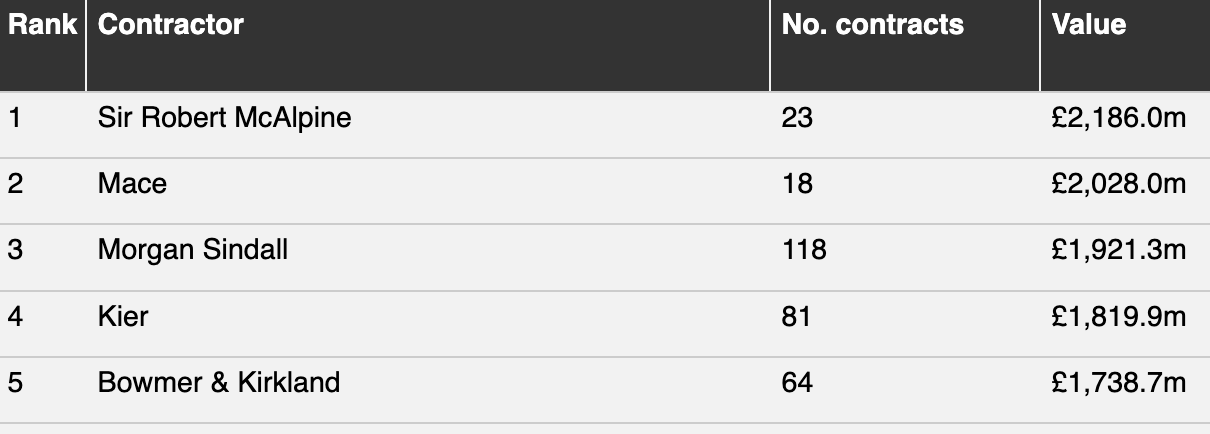
Task: Click the 18 contracts cell for Mace
Action: (797, 184)
